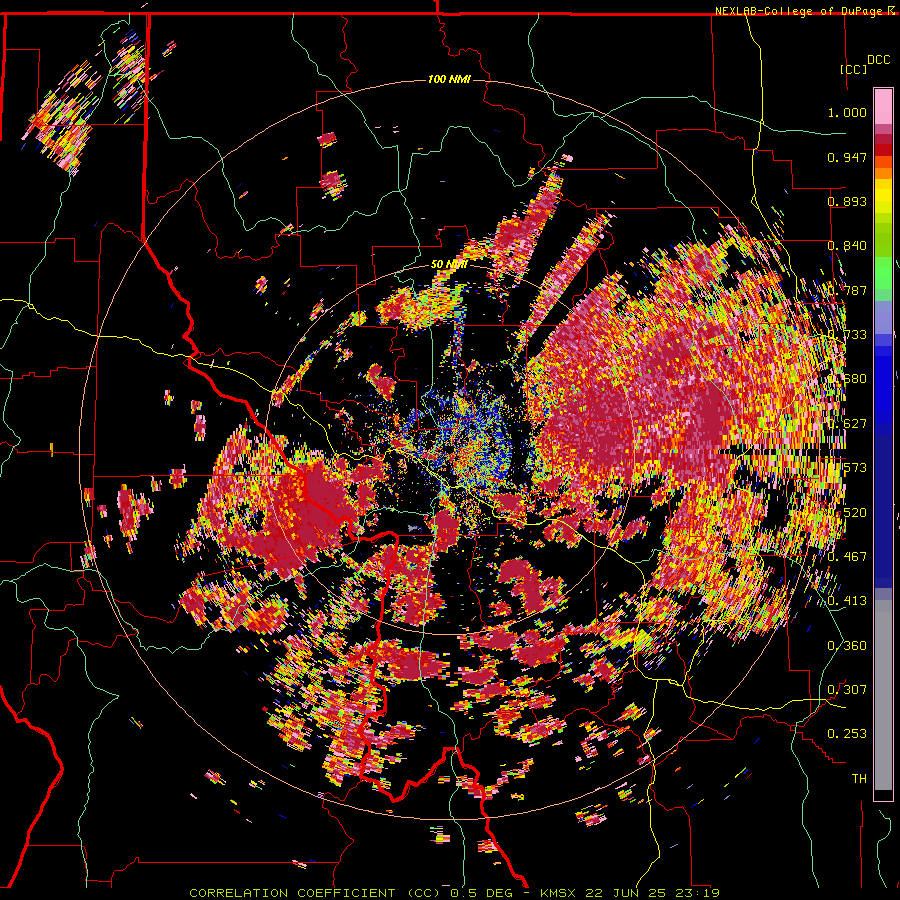Click the 0.627 legend value
This screenshot has height=900, width=900.
[847, 424]
